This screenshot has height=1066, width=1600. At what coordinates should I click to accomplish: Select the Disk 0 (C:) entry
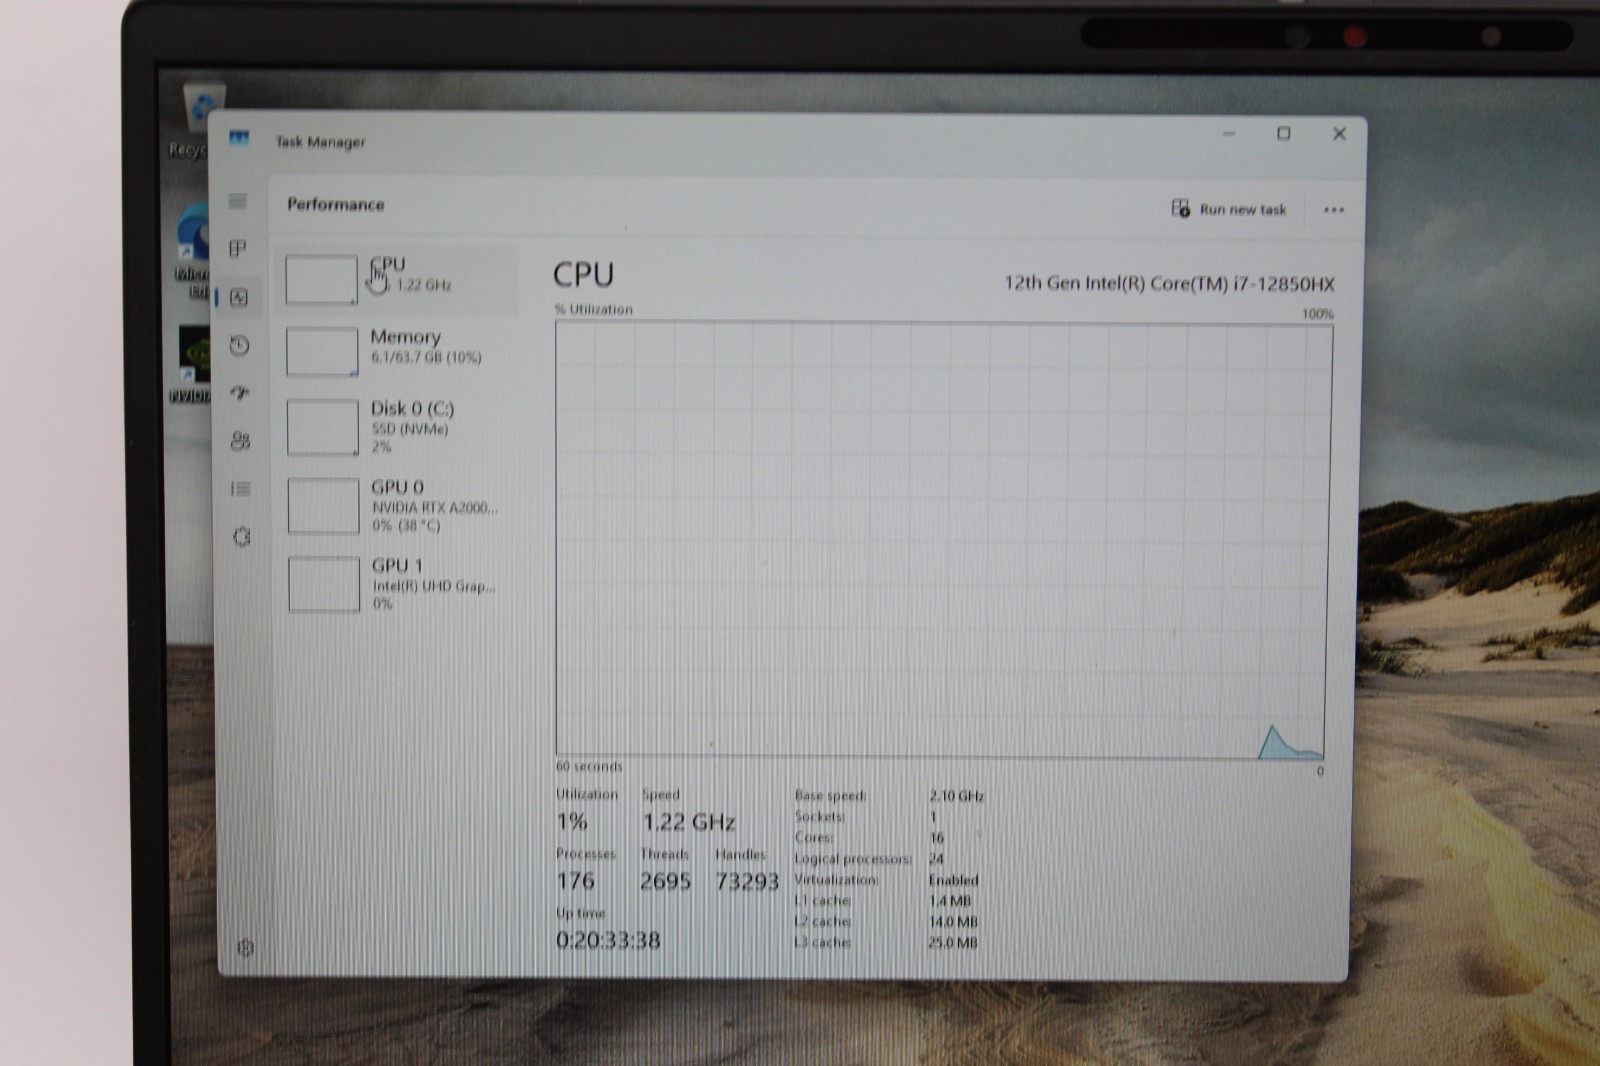coord(399,427)
